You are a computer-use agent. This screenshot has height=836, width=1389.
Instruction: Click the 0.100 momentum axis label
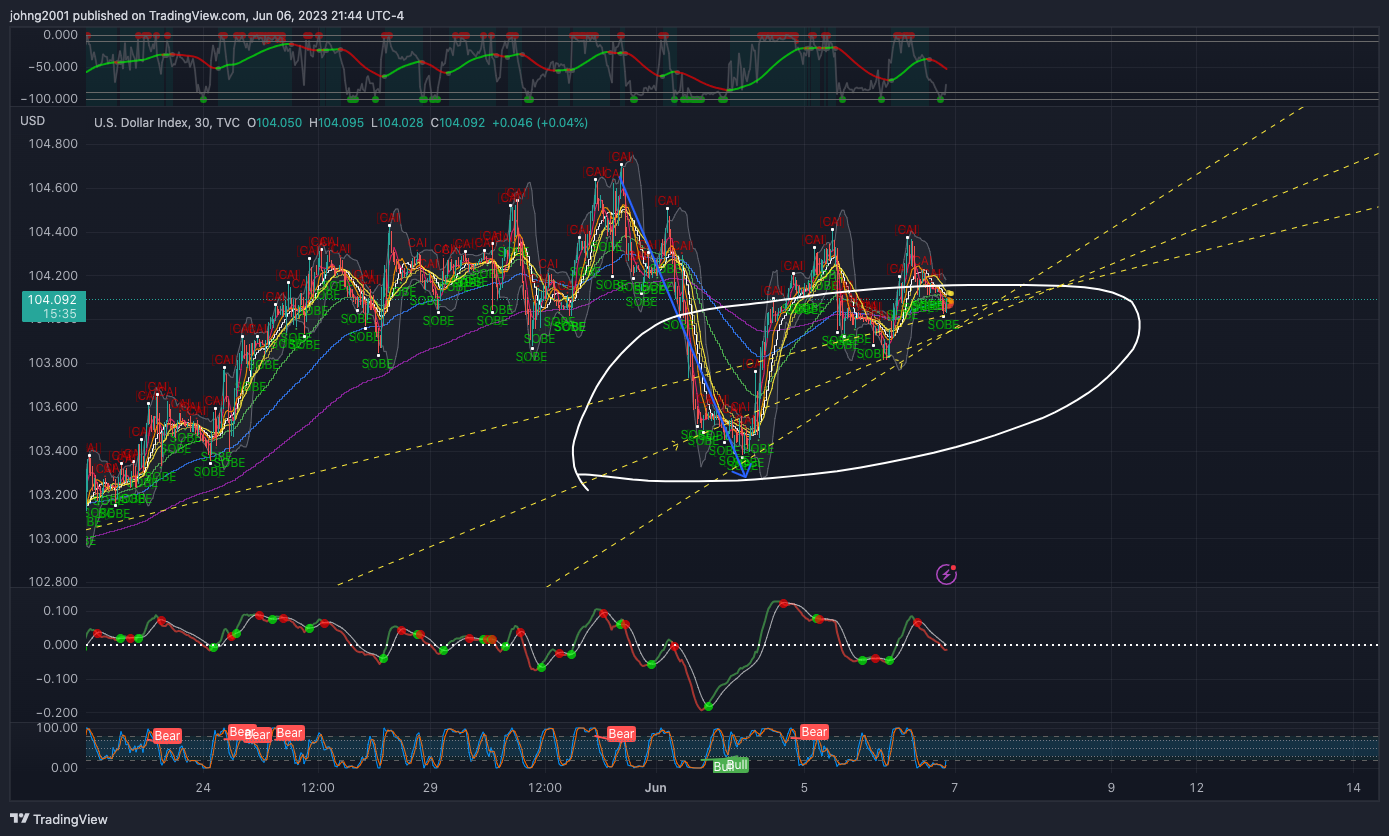(60, 611)
